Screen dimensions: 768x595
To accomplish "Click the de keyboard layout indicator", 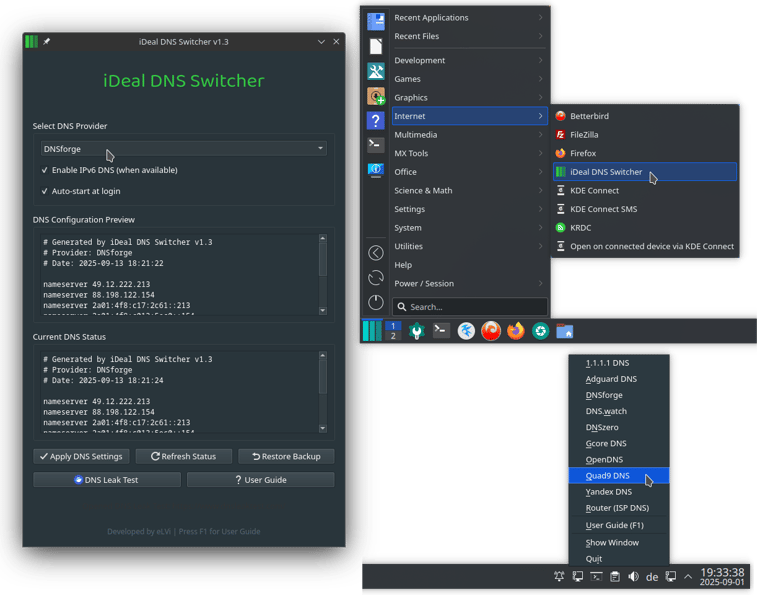I will [652, 577].
